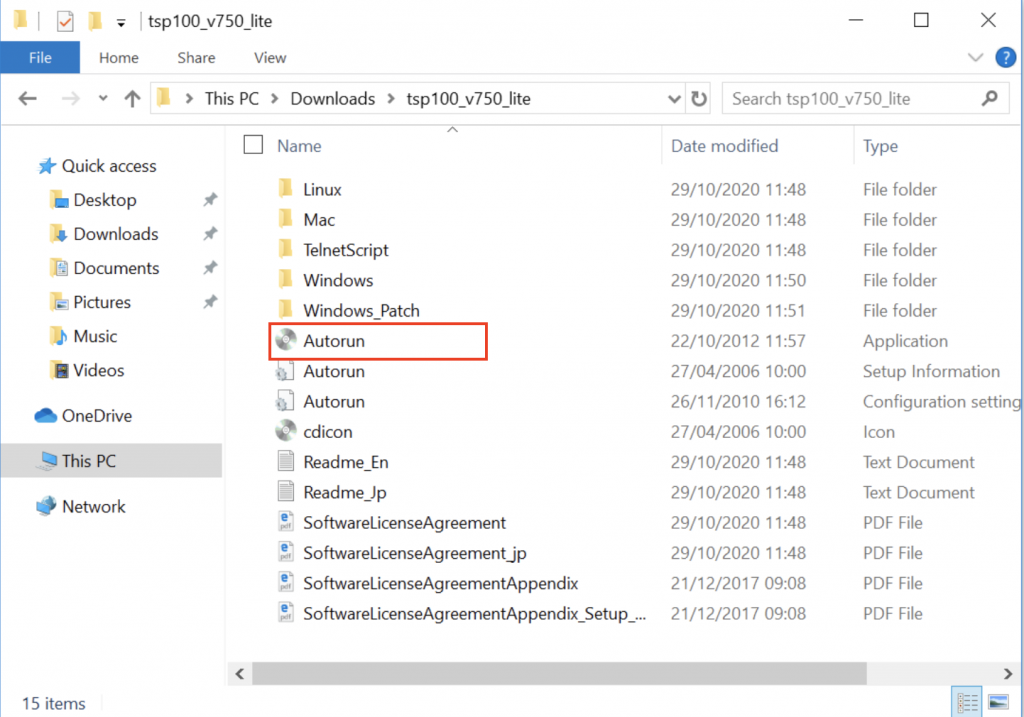Open the recent locations dropdown arrow
Image resolution: width=1024 pixels, height=717 pixels.
(103, 99)
